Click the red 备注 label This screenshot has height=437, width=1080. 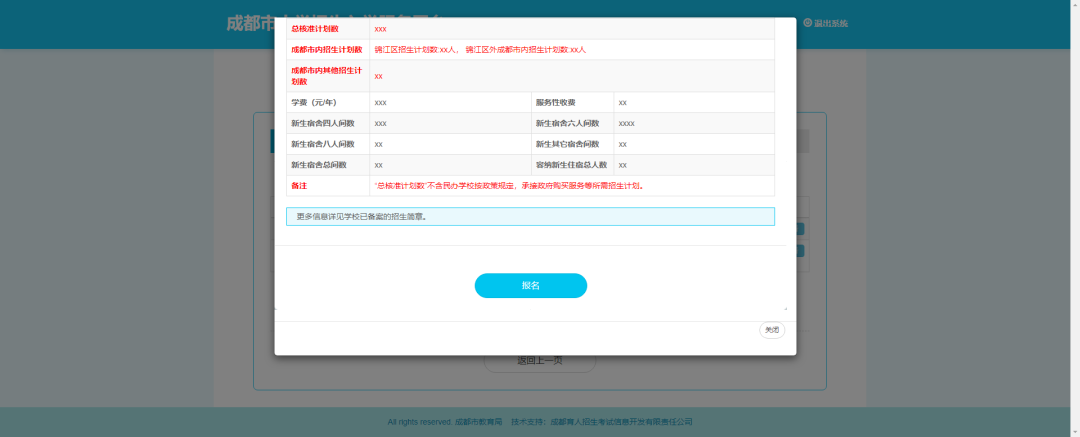tap(299, 186)
